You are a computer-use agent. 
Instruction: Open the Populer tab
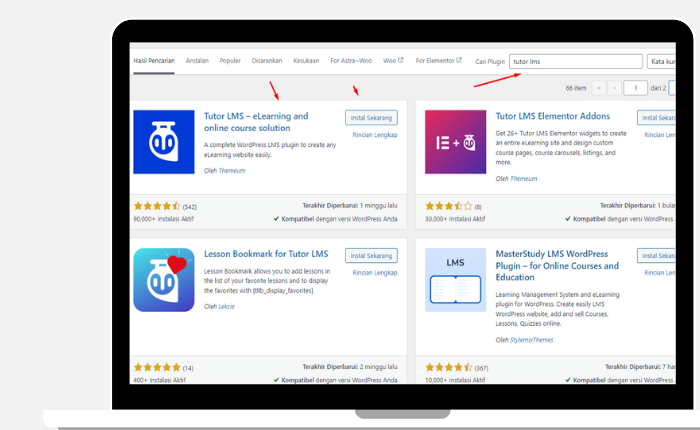click(x=230, y=61)
